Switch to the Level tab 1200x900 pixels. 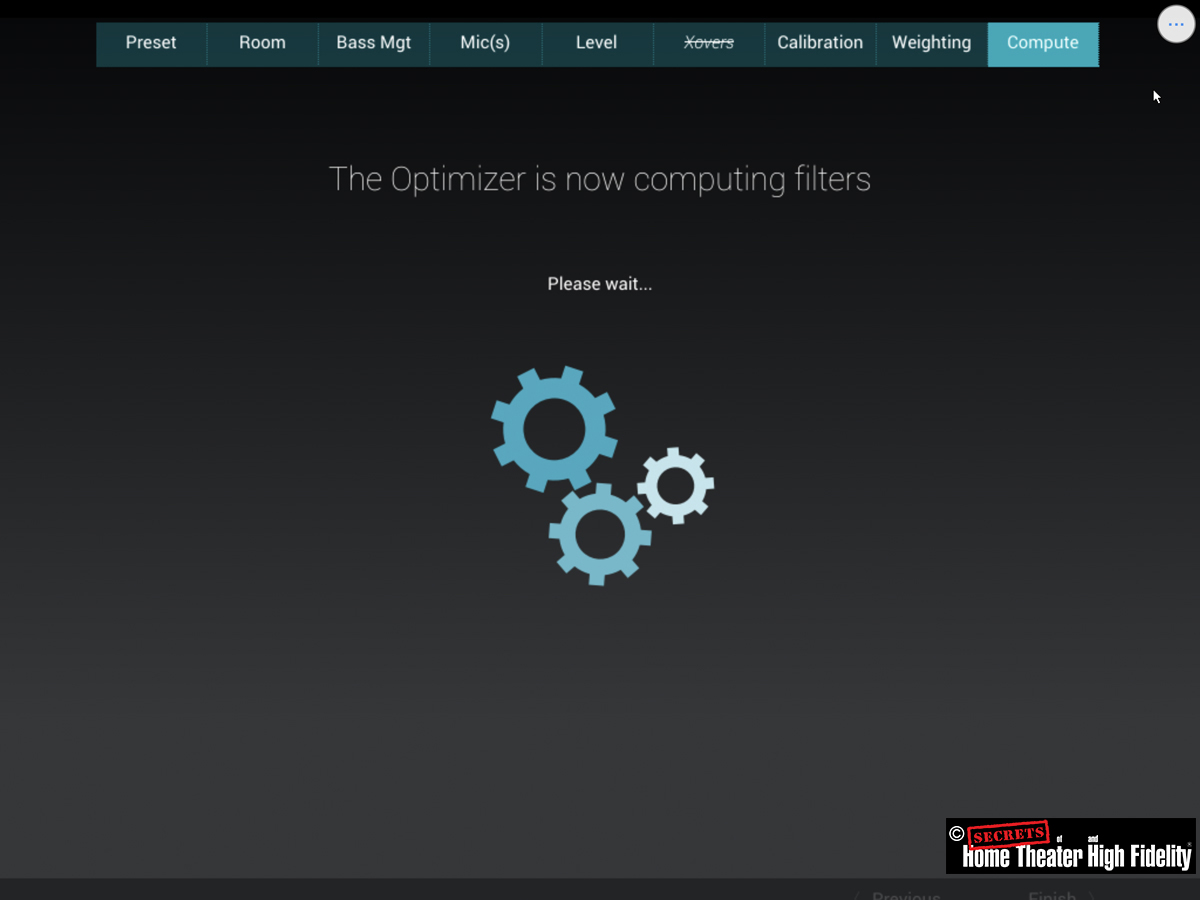[596, 43]
